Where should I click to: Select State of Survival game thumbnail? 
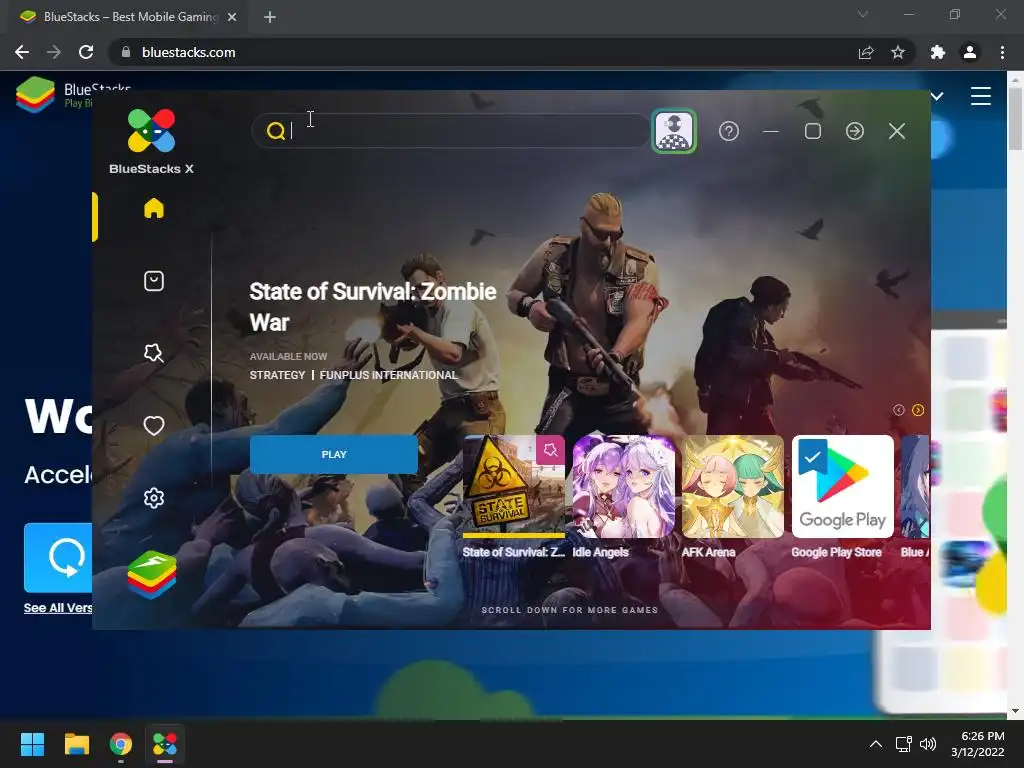point(513,487)
